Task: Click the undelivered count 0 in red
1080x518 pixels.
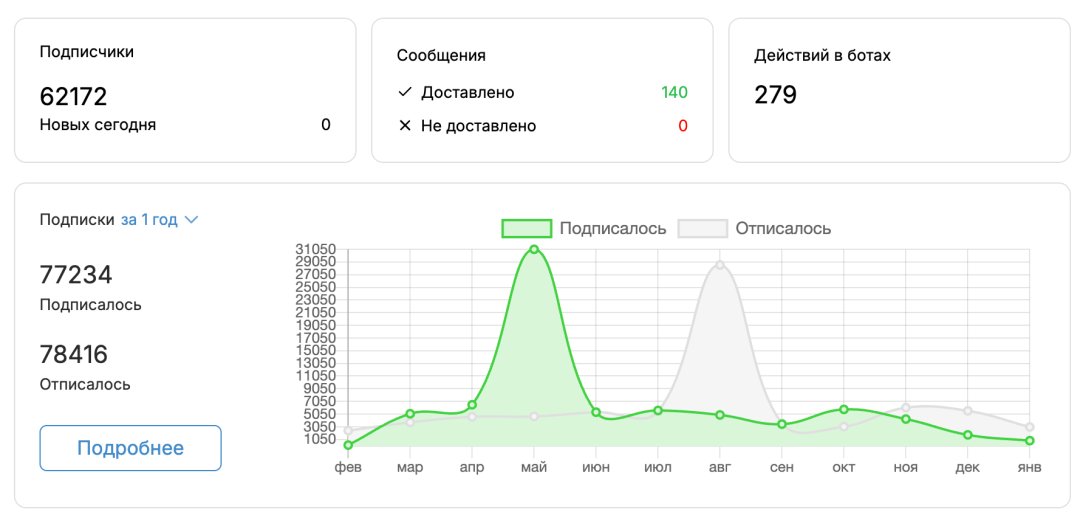Action: coord(683,126)
